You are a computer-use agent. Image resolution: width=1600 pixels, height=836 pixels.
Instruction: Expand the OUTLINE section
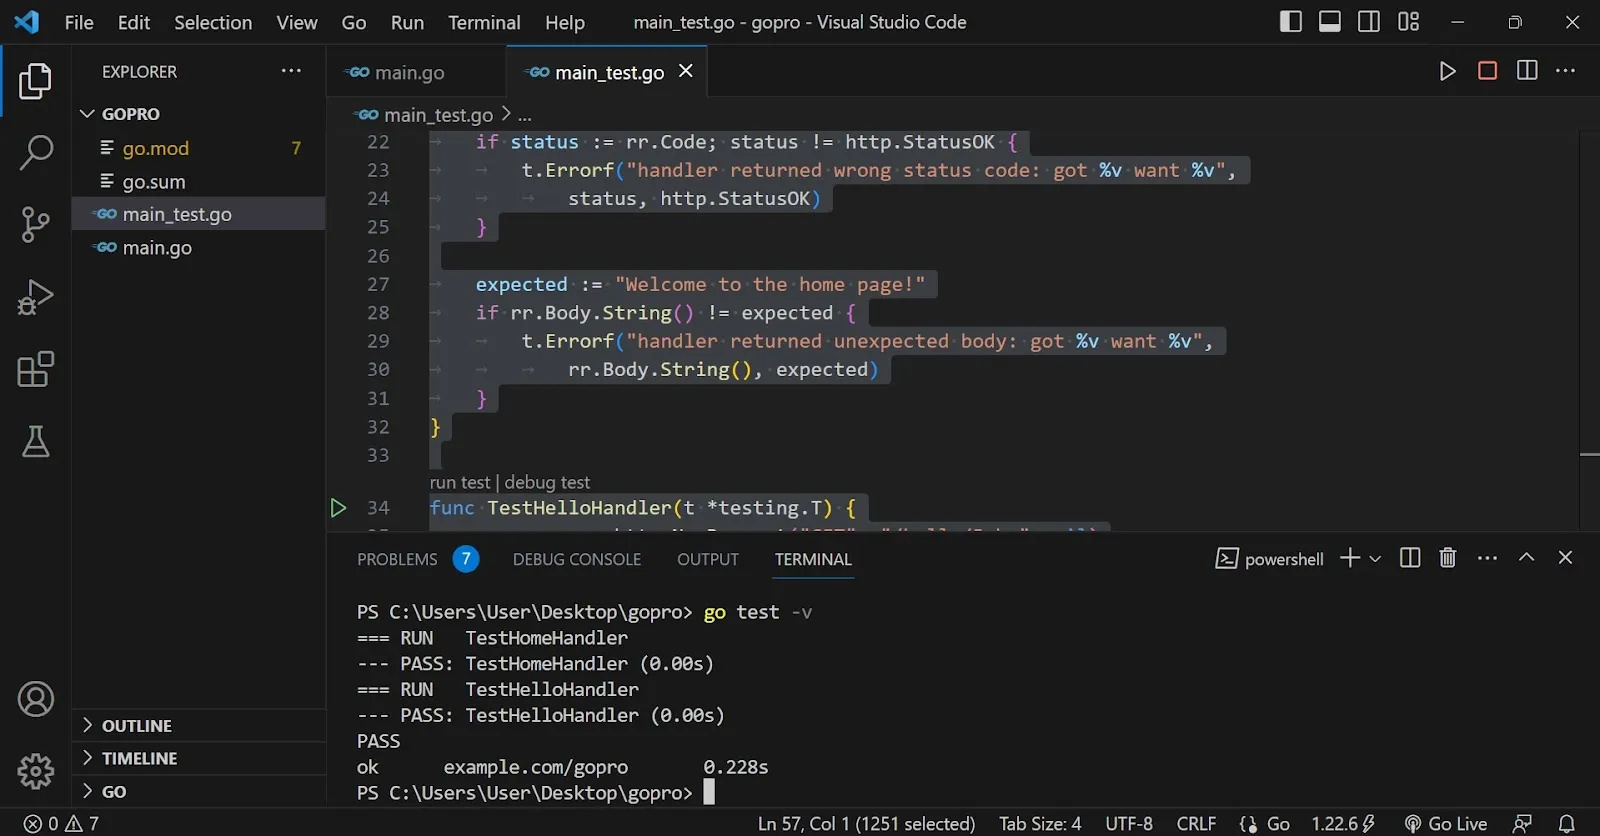(199, 726)
